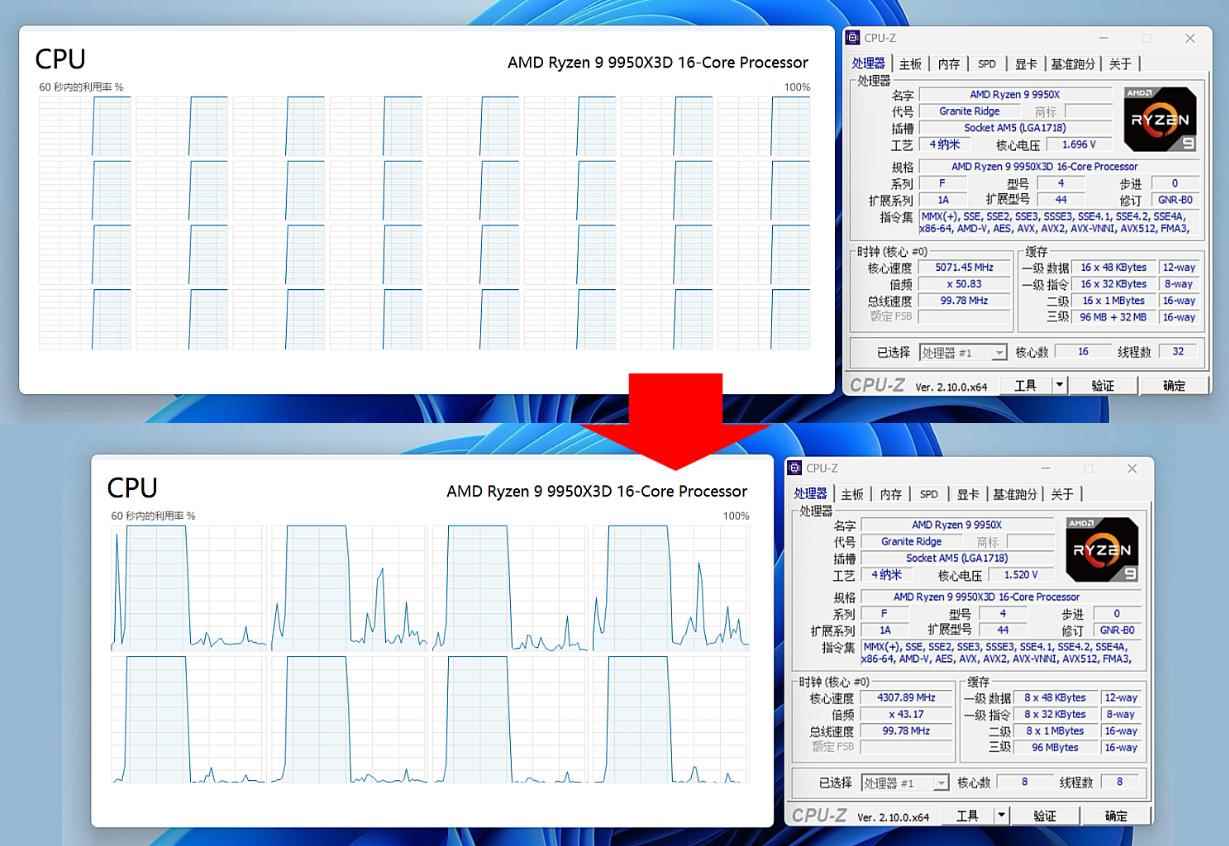Click L1 data value 8 x 48 KBytes

coord(1055,698)
